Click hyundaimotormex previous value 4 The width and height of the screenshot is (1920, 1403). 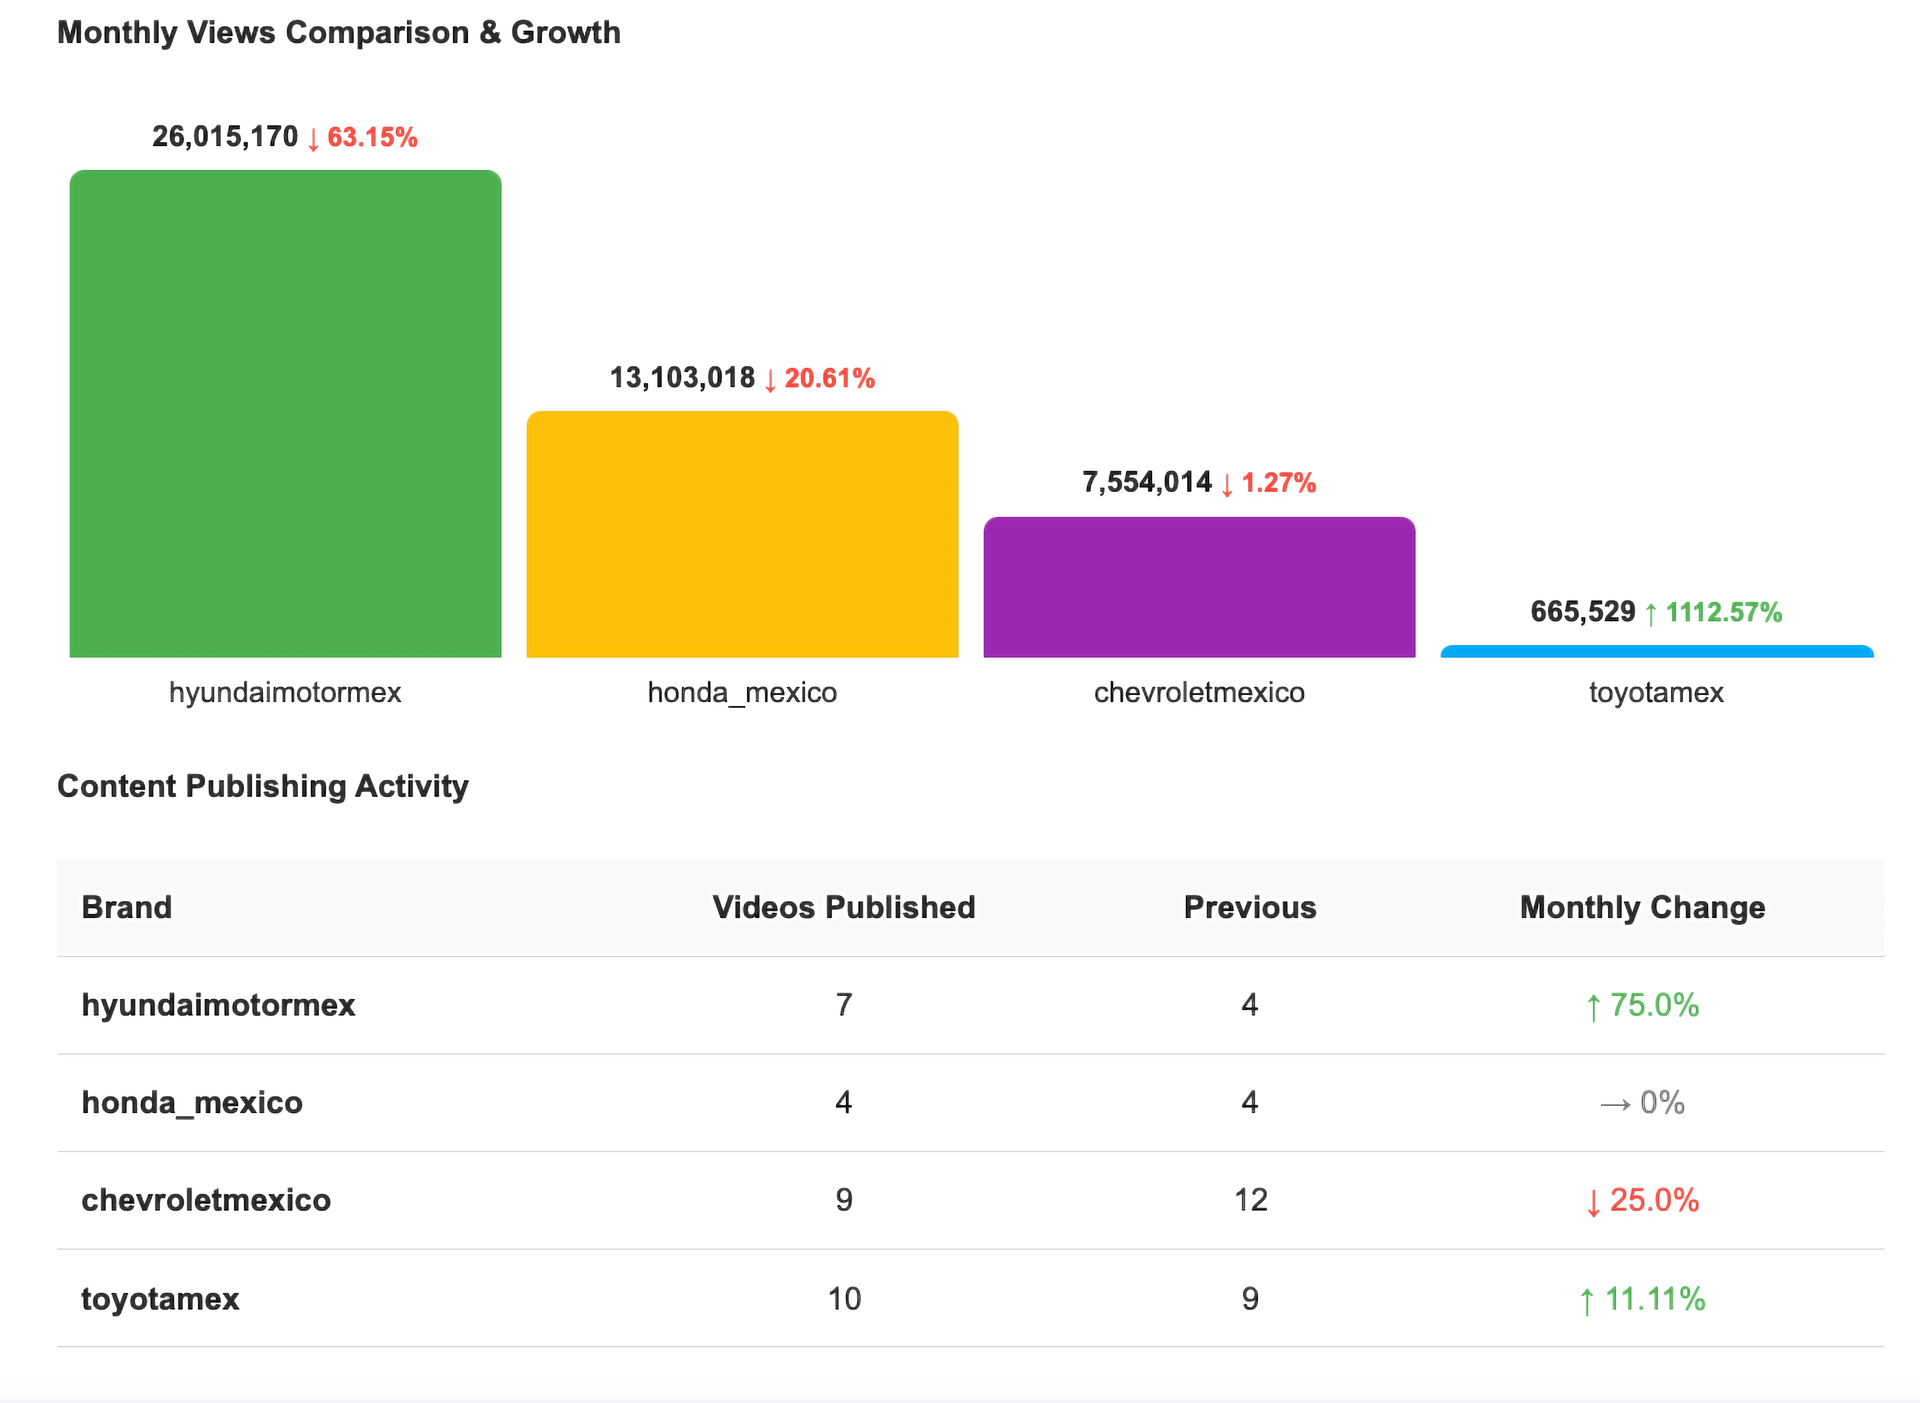pyautogui.click(x=1250, y=1005)
